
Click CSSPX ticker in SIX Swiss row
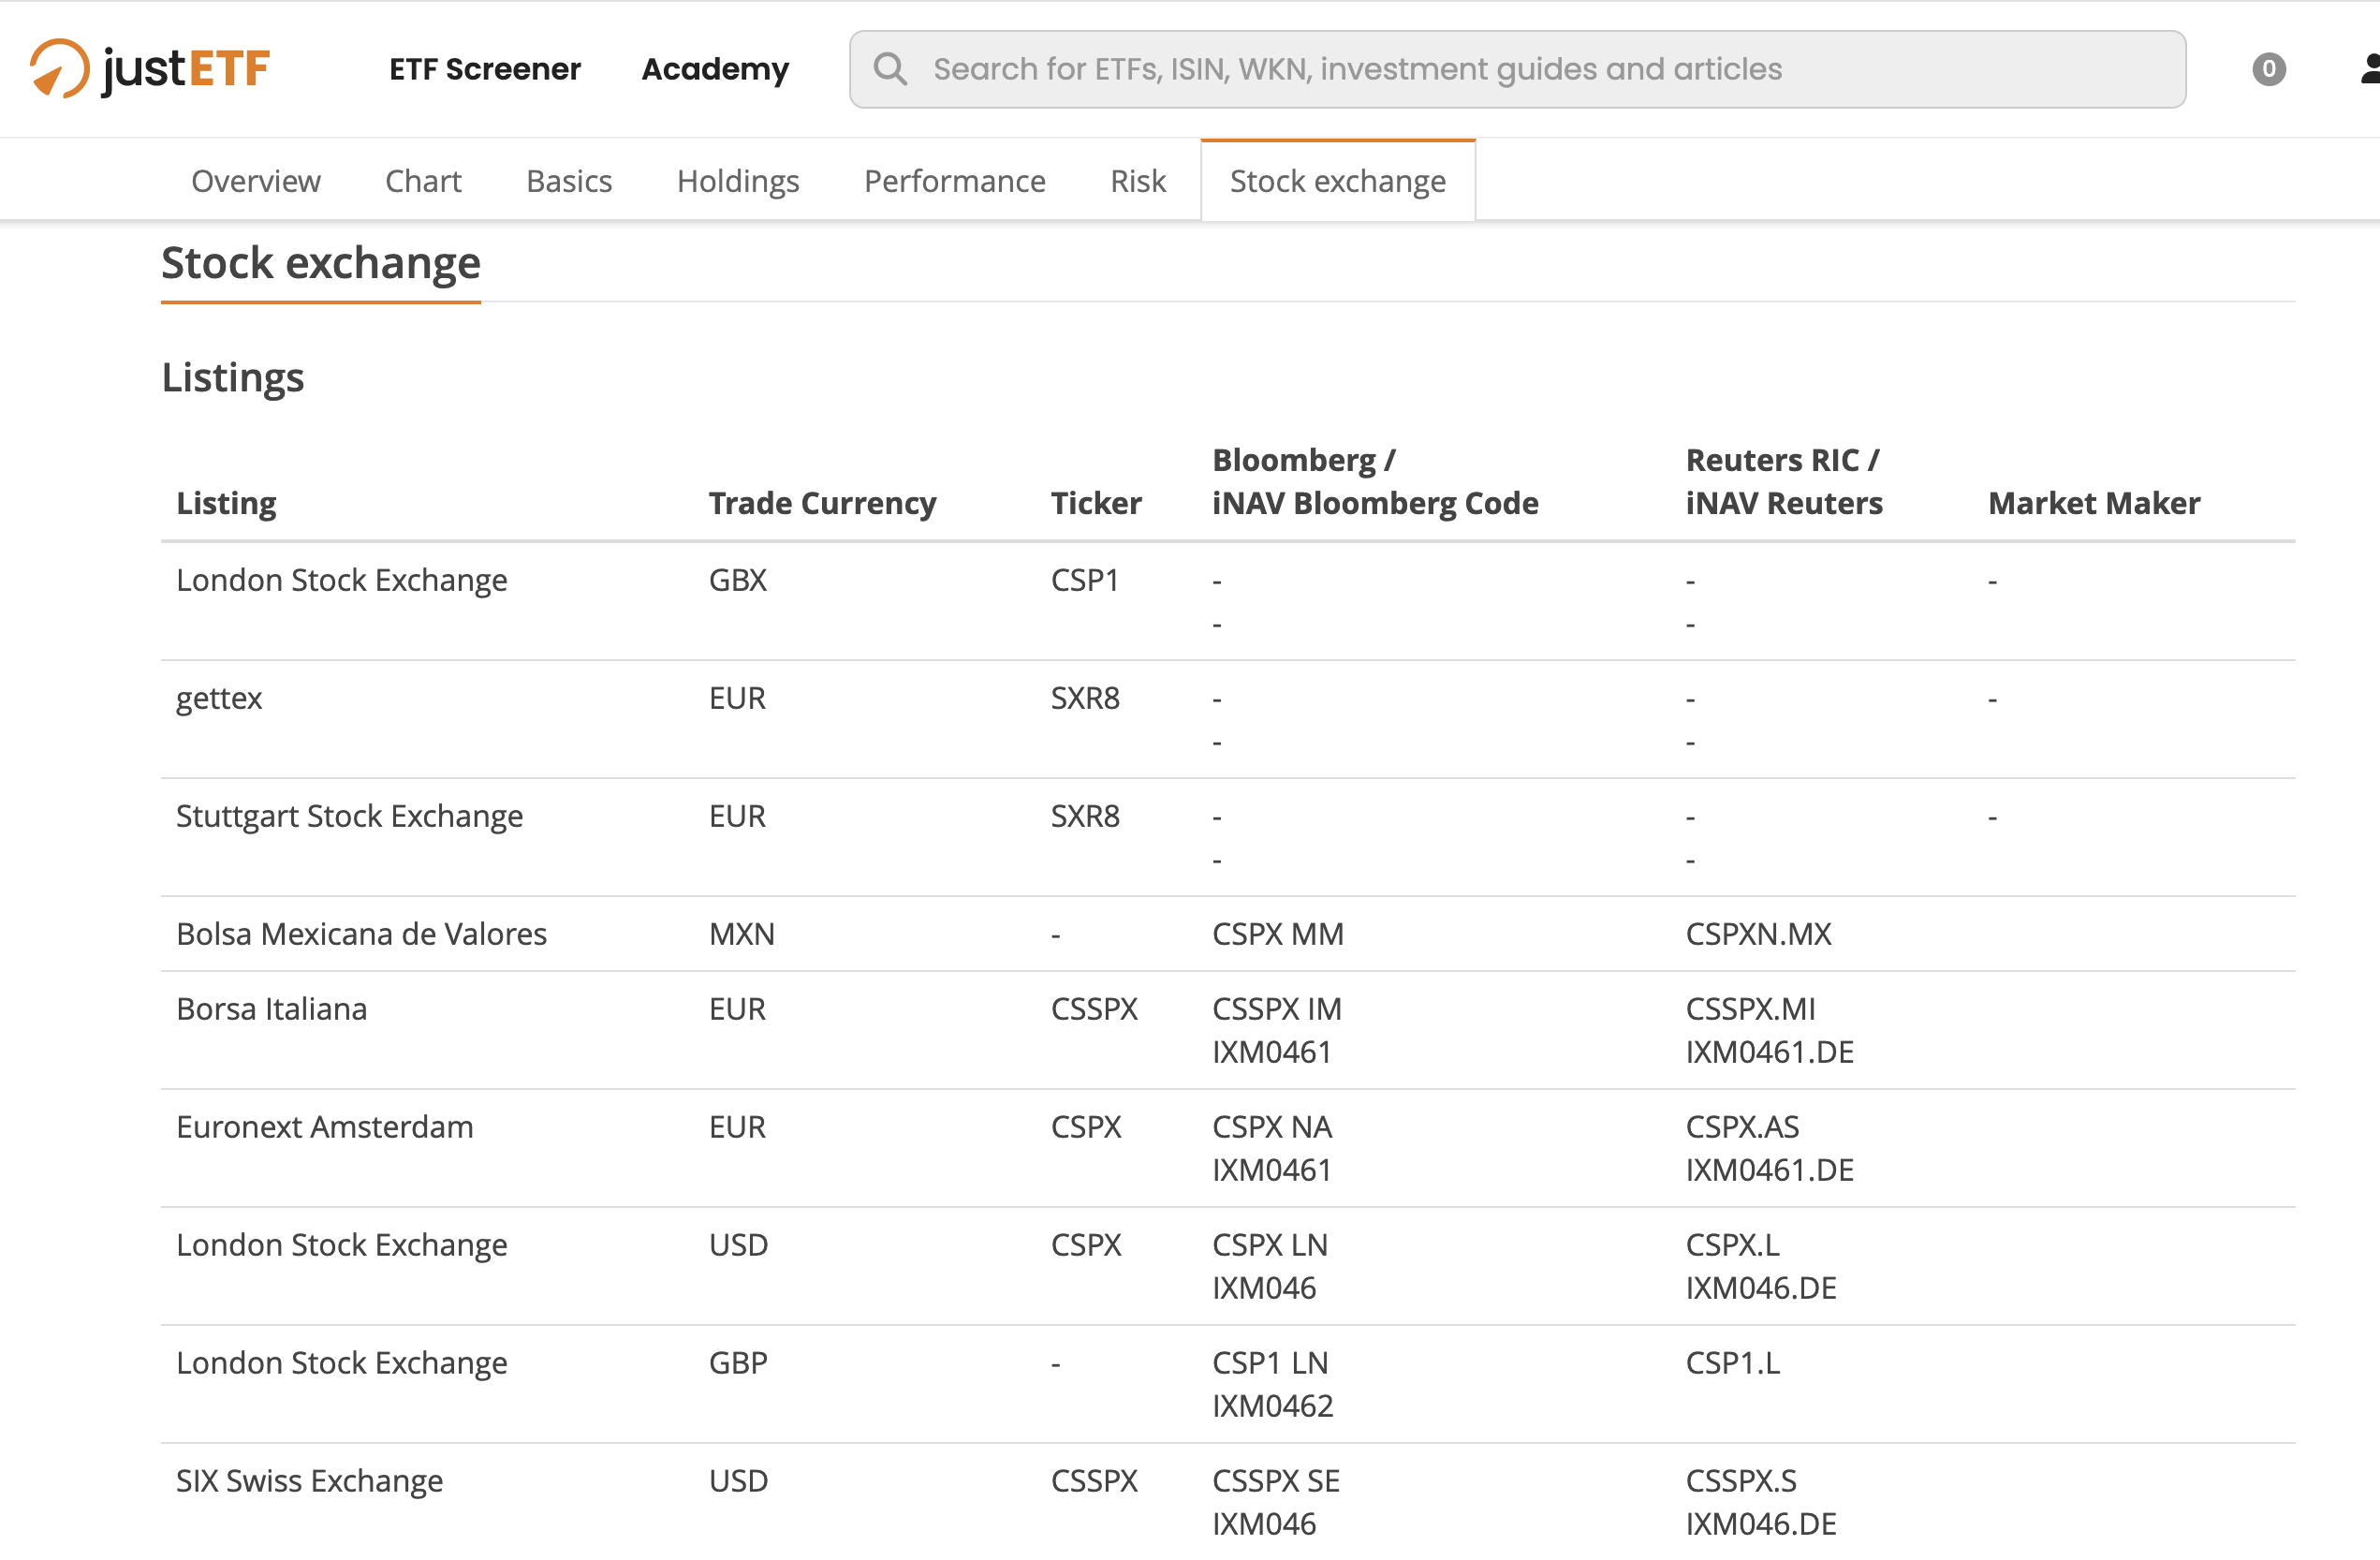click(x=1094, y=1481)
